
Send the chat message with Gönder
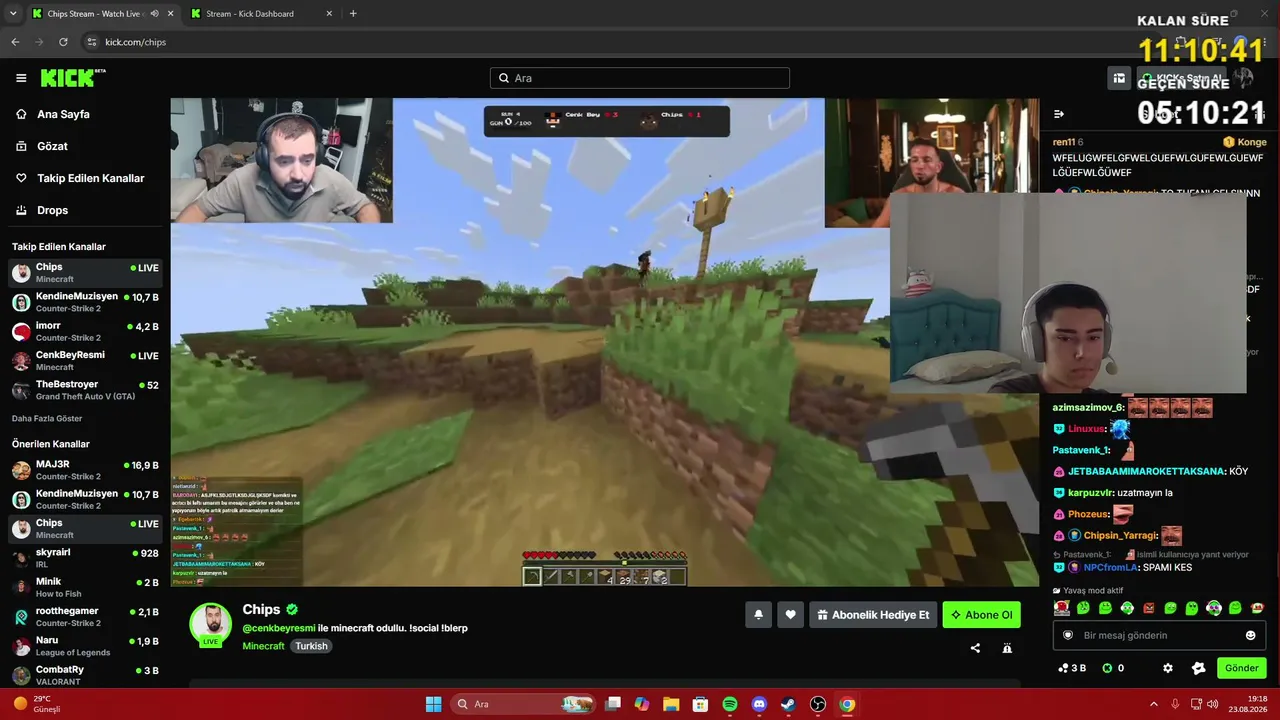[x=1241, y=668]
